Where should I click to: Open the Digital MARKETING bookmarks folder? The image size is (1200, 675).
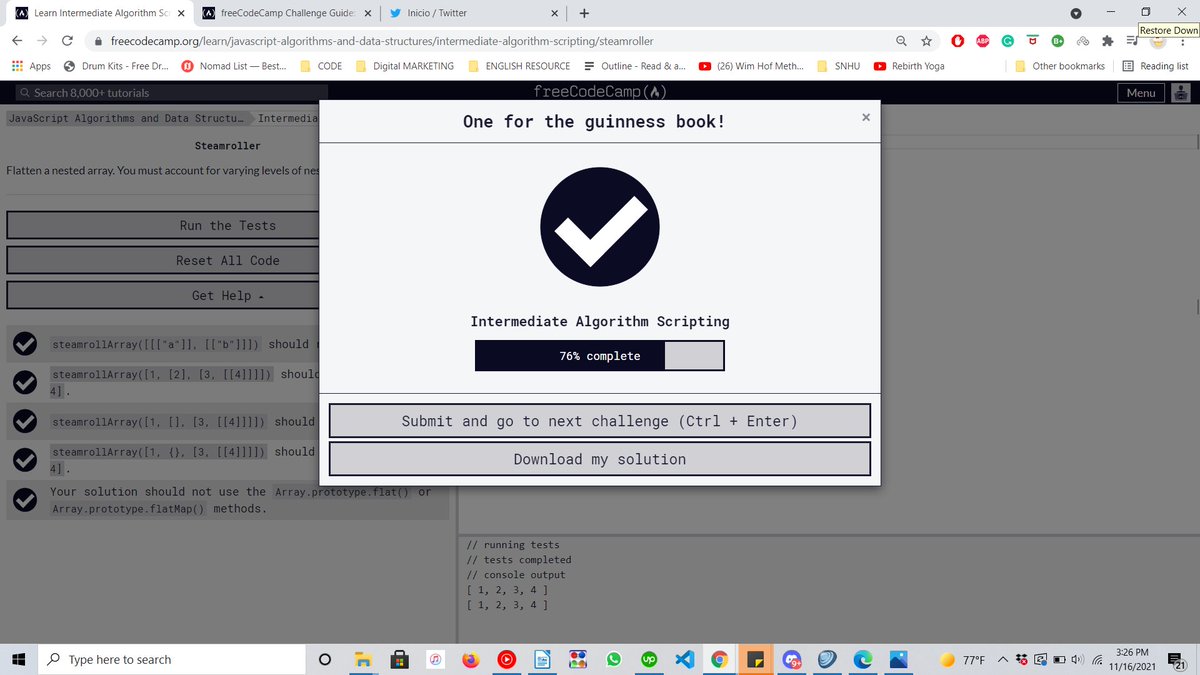(404, 66)
